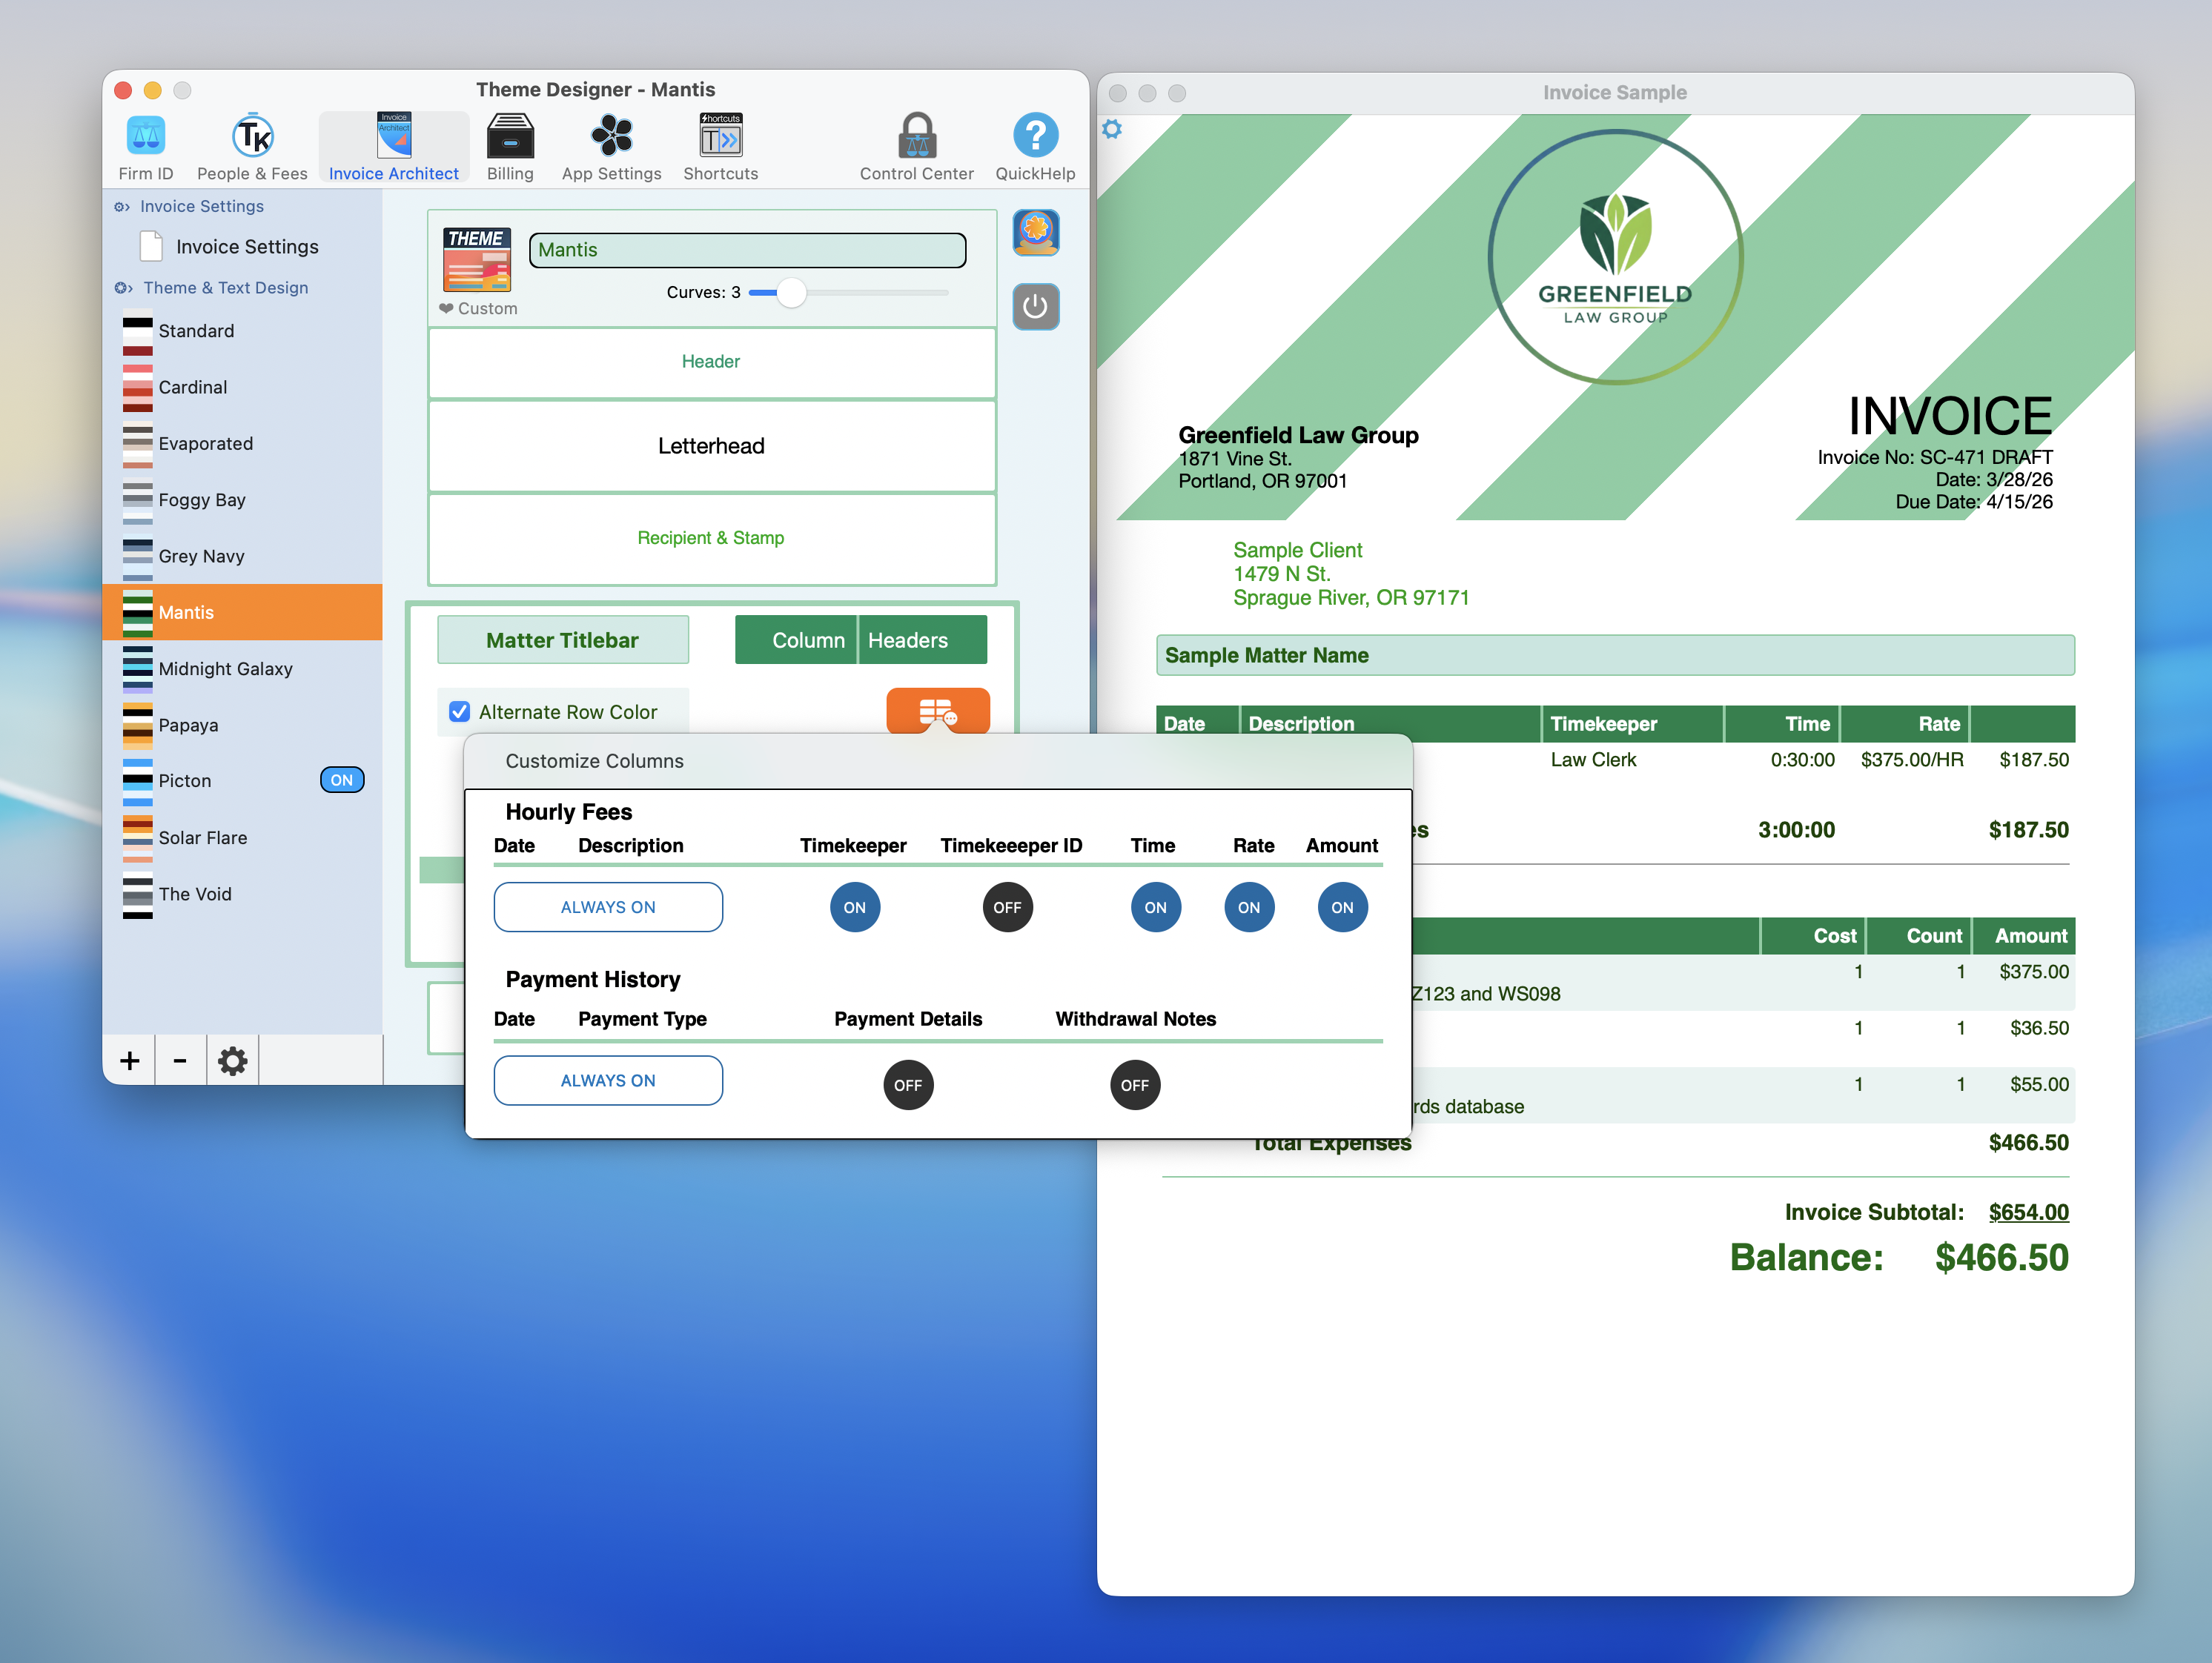Open the Firm ID section
The image size is (2212, 1663).
coord(145,146)
